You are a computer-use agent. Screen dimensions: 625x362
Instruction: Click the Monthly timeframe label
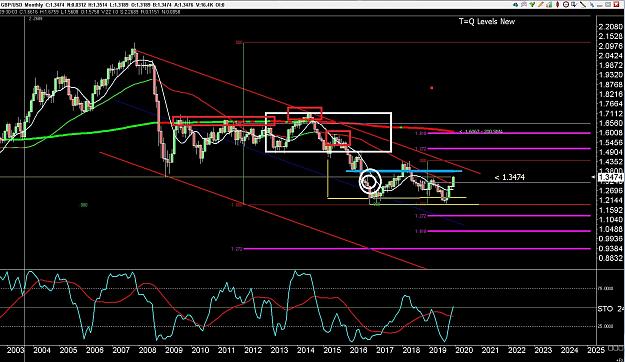[34, 5]
